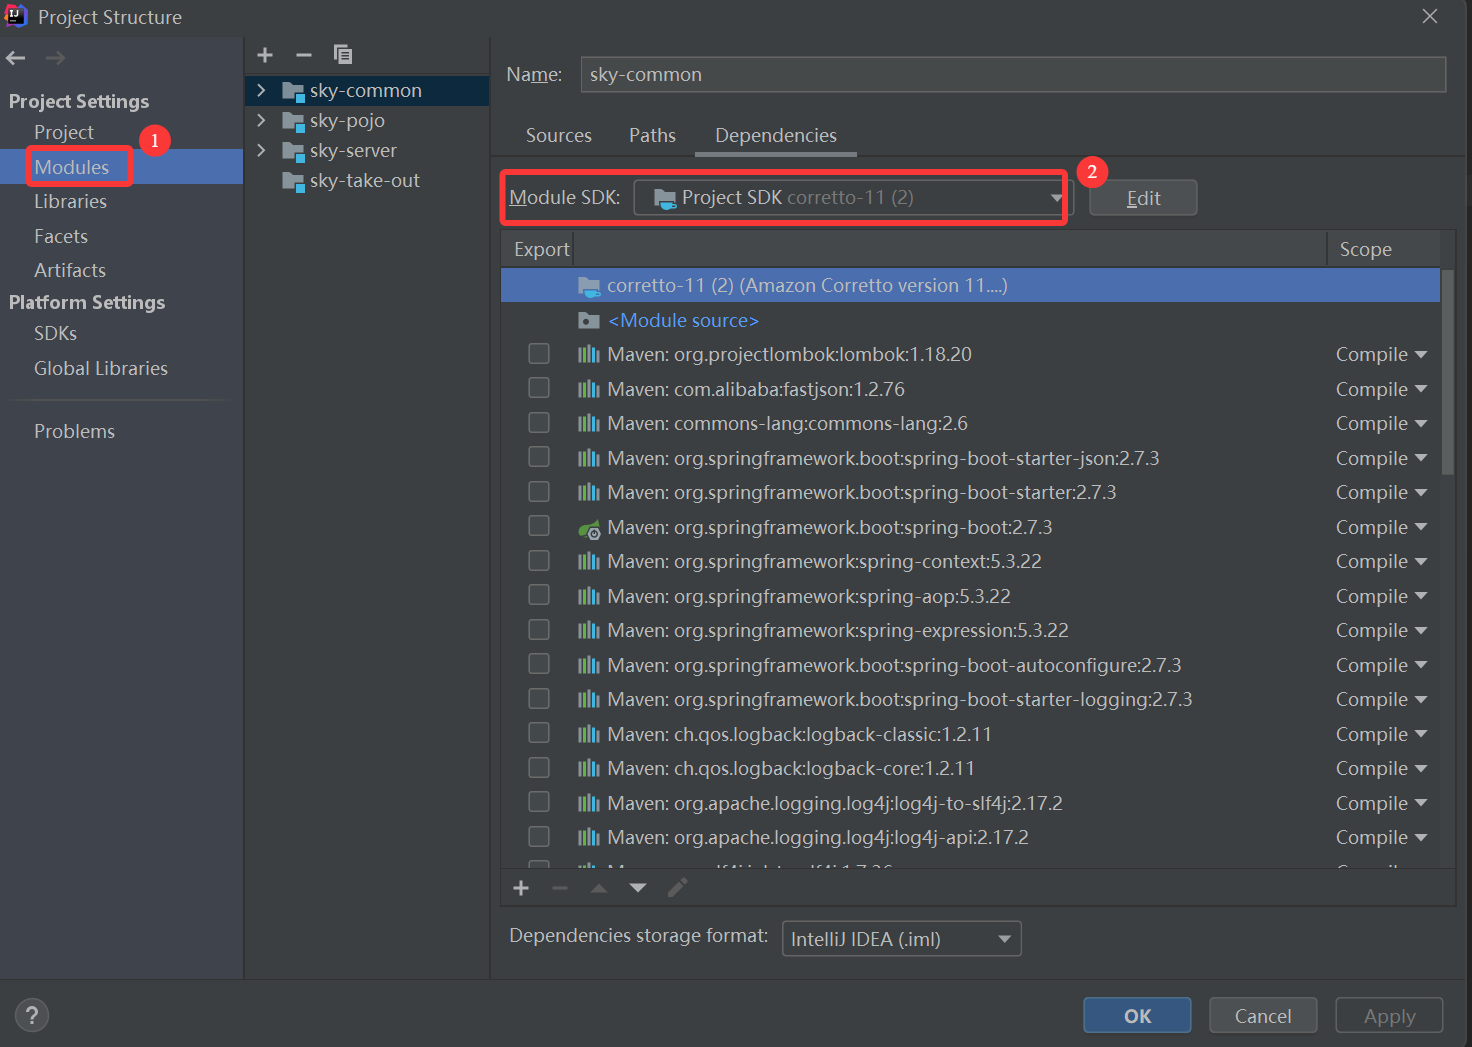
Task: Check Export for spring-boot-starter-json dependency
Action: pyautogui.click(x=539, y=456)
